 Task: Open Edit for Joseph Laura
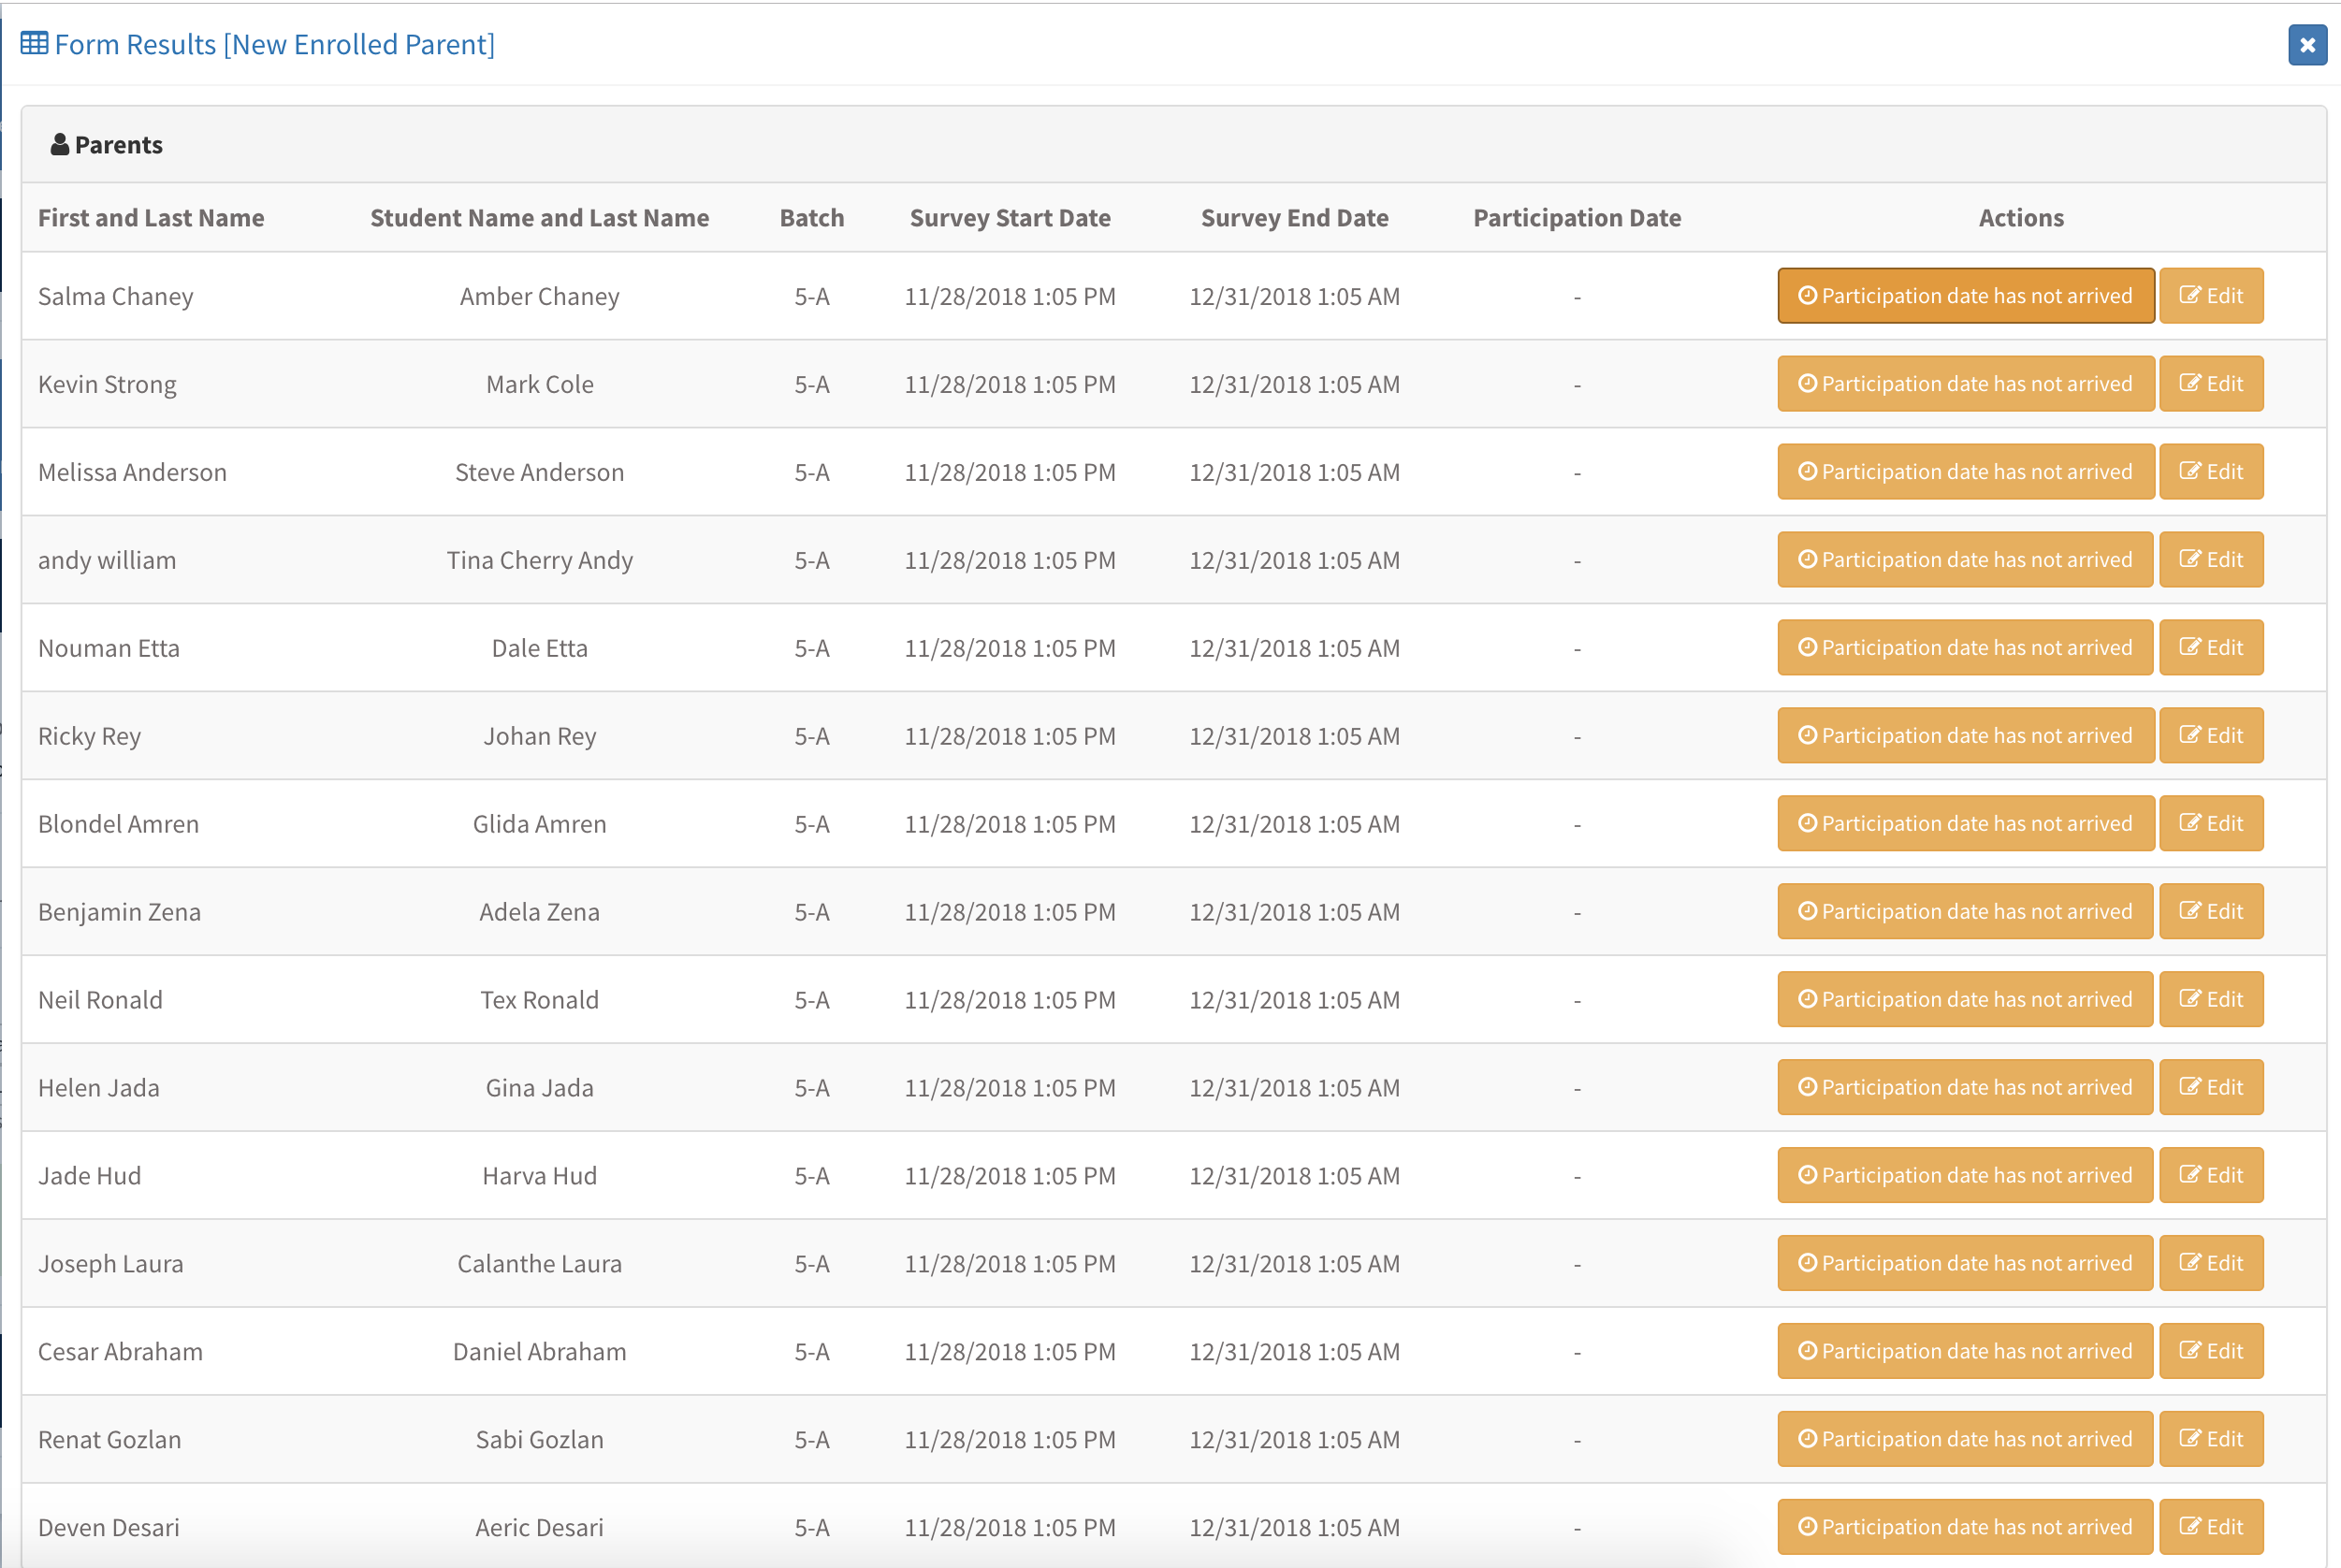[x=2211, y=1264]
